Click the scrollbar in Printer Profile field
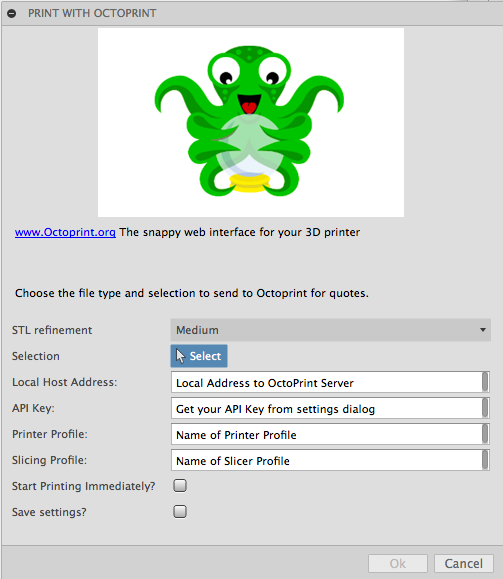The height and width of the screenshot is (579, 503). coord(485,434)
